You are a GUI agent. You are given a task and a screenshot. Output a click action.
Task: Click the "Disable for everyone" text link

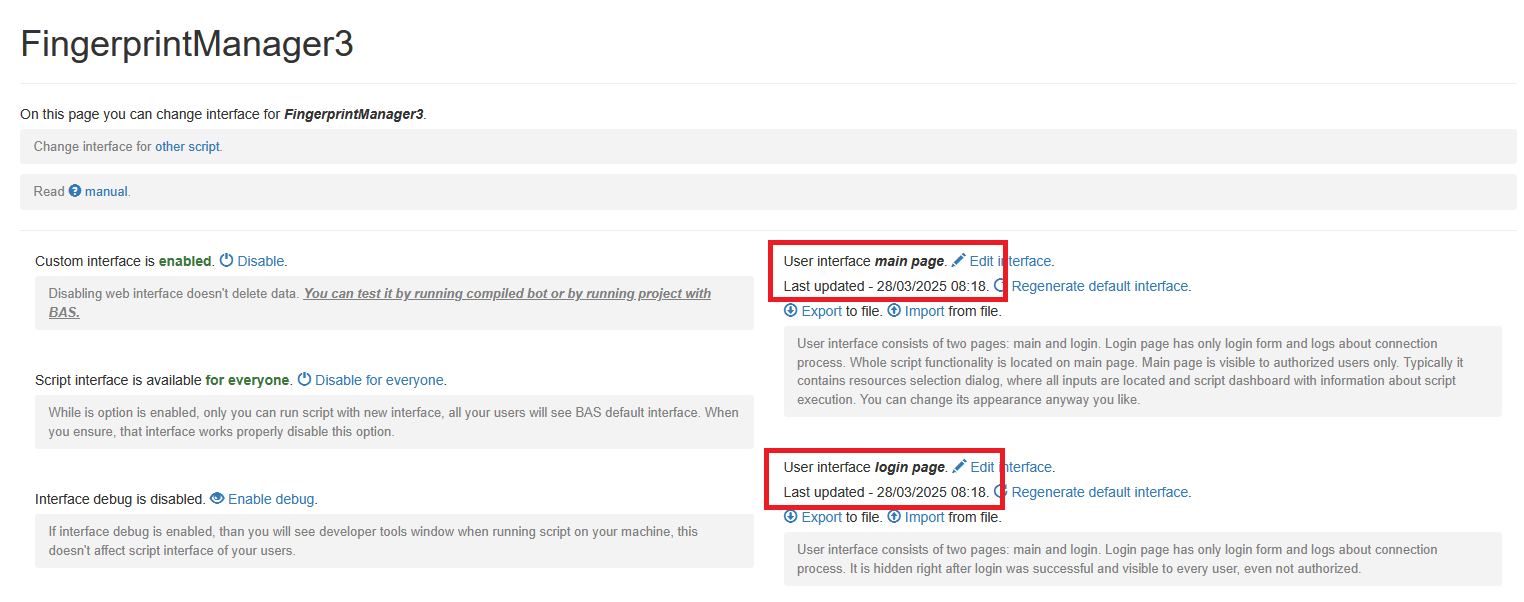379,380
